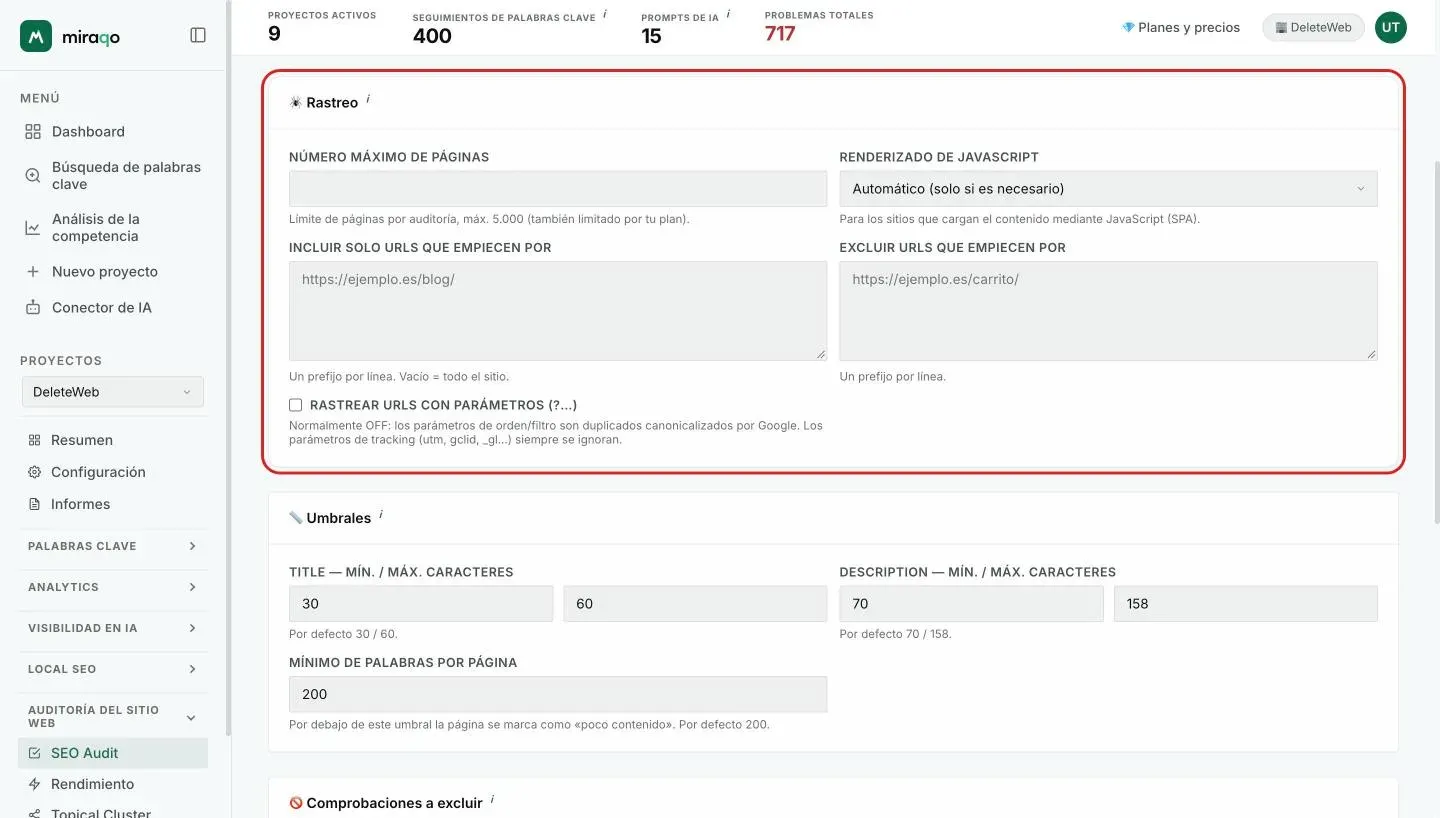Click the Rendimiento lightning bolt icon

pyautogui.click(x=34, y=784)
